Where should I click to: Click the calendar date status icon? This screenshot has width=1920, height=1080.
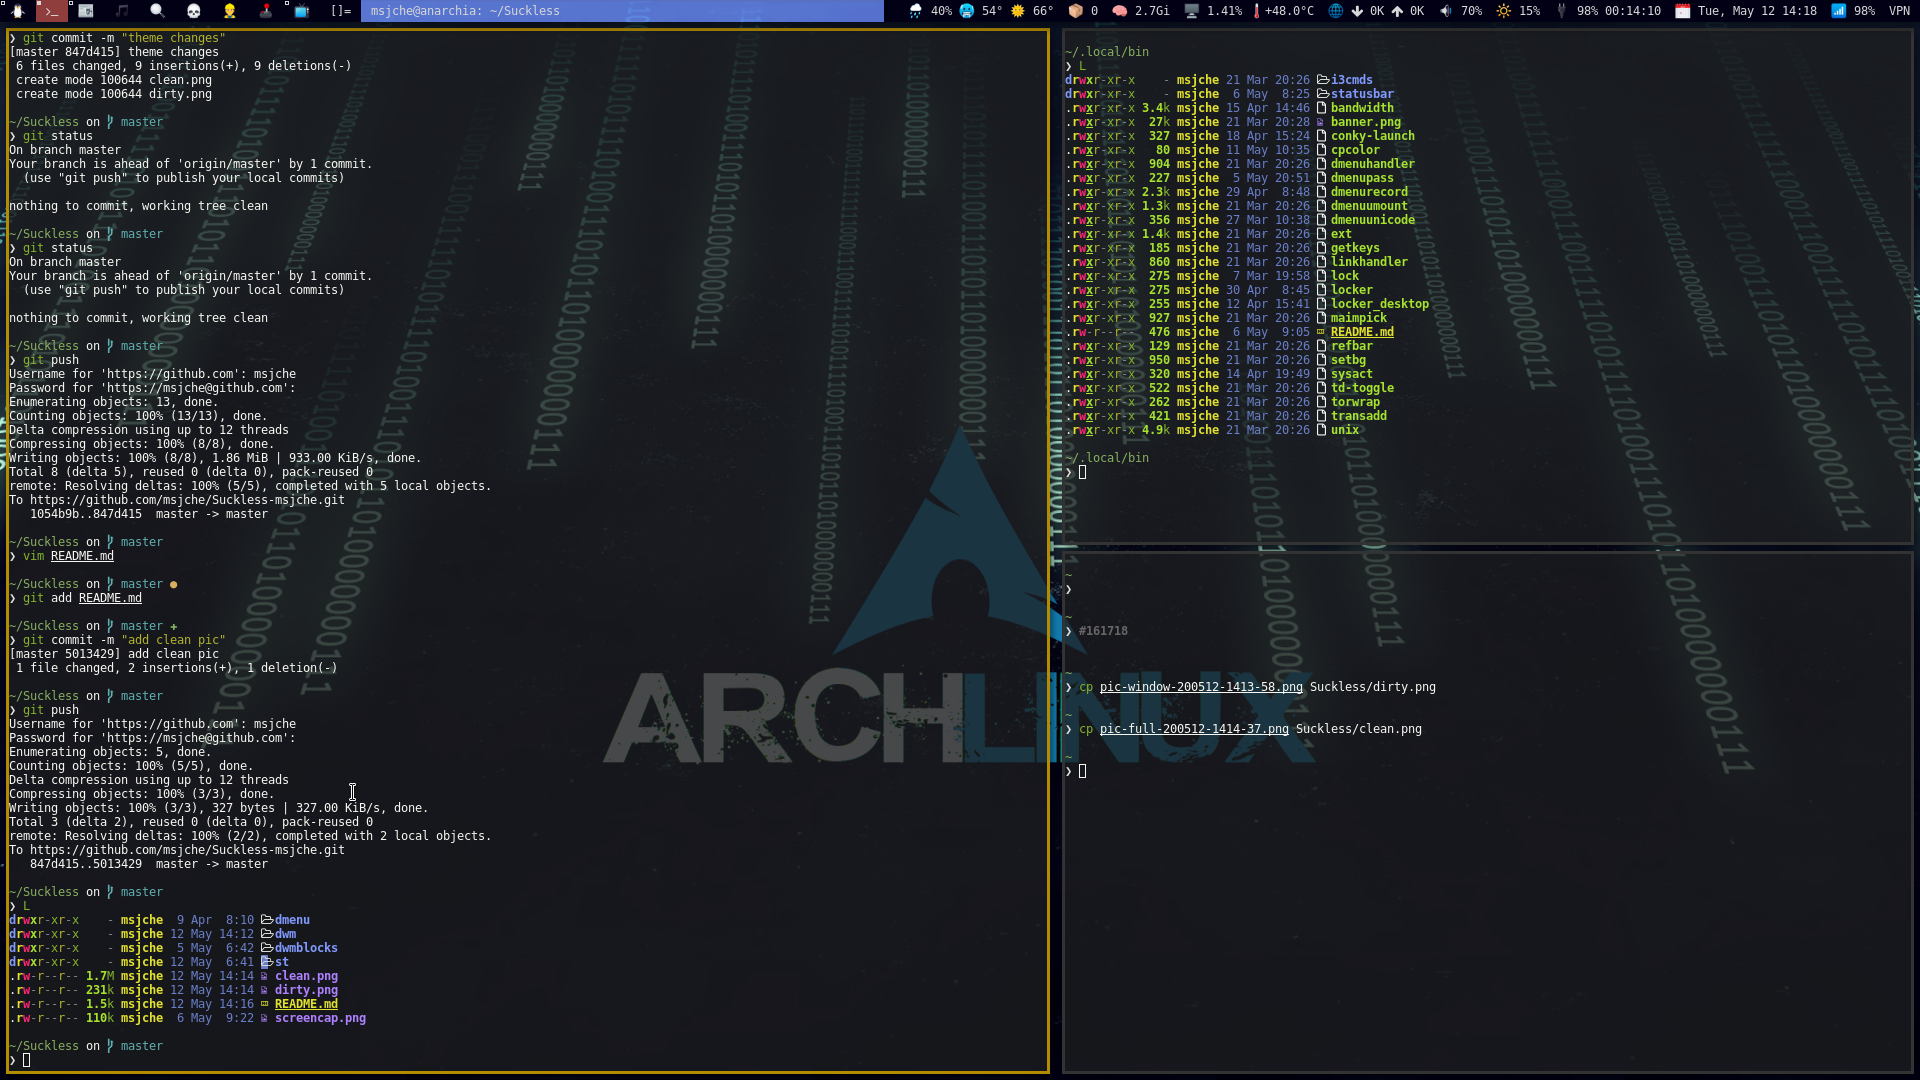(x=1682, y=11)
